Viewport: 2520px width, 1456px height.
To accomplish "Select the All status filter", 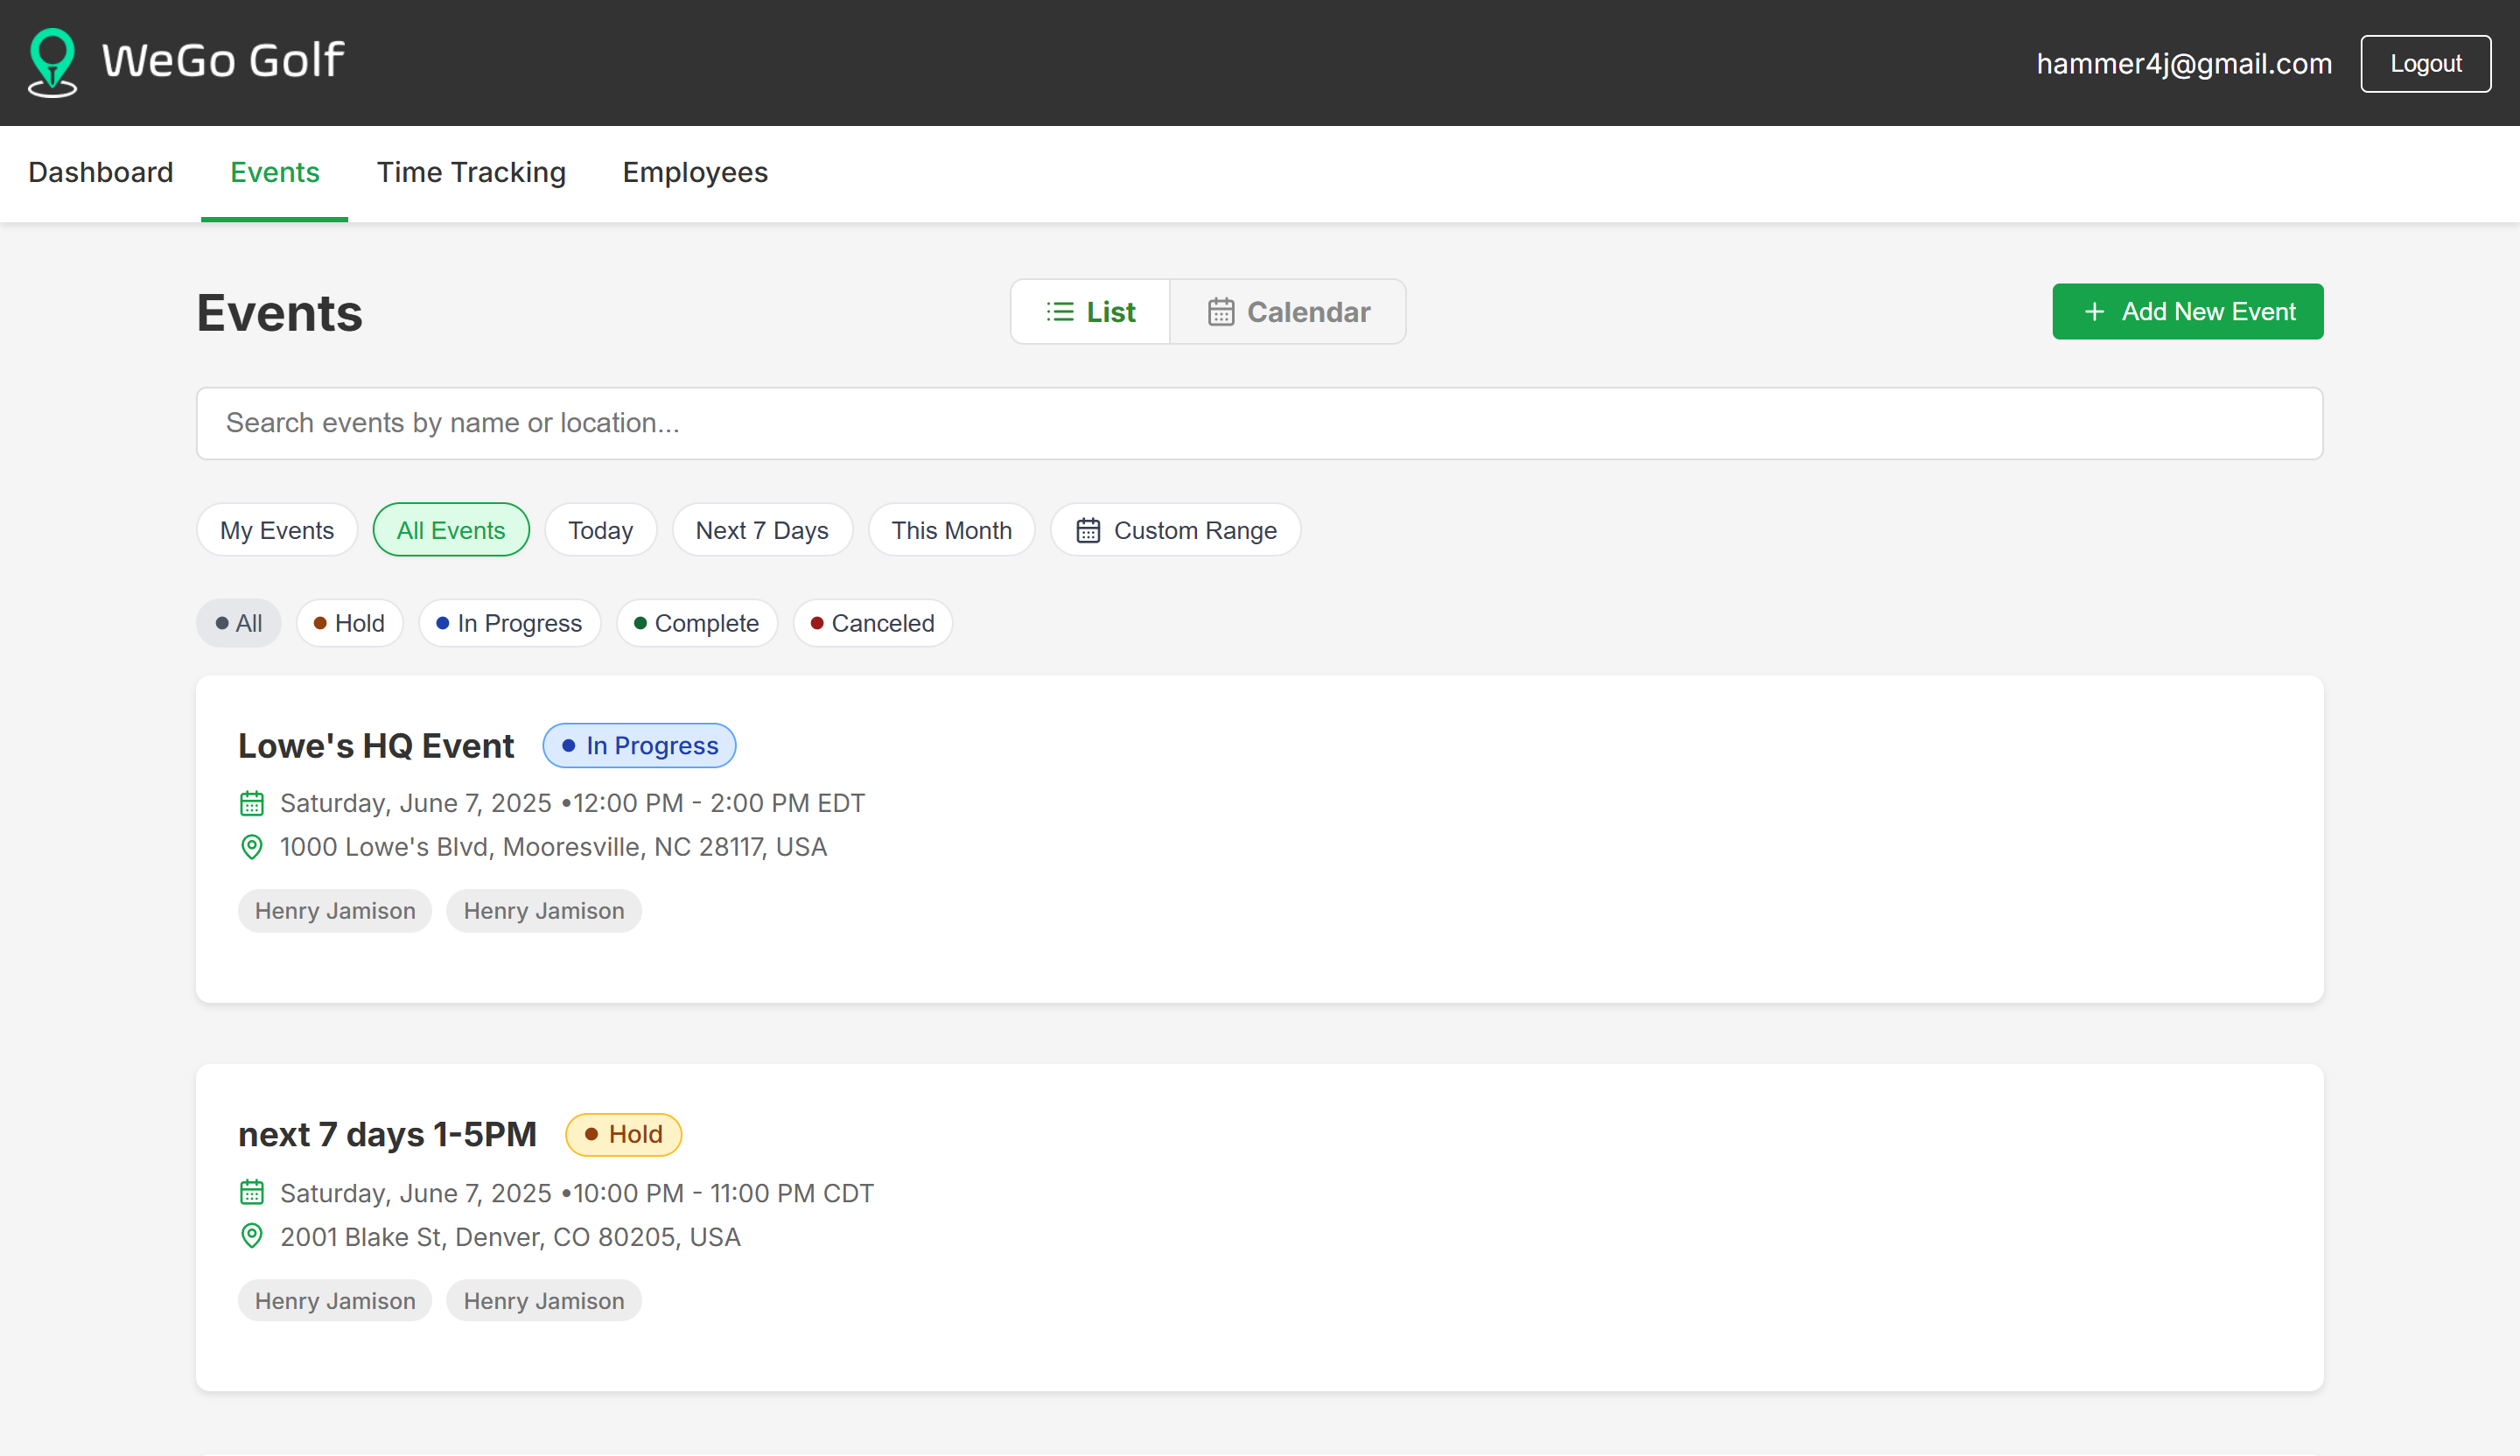I will click(239, 623).
